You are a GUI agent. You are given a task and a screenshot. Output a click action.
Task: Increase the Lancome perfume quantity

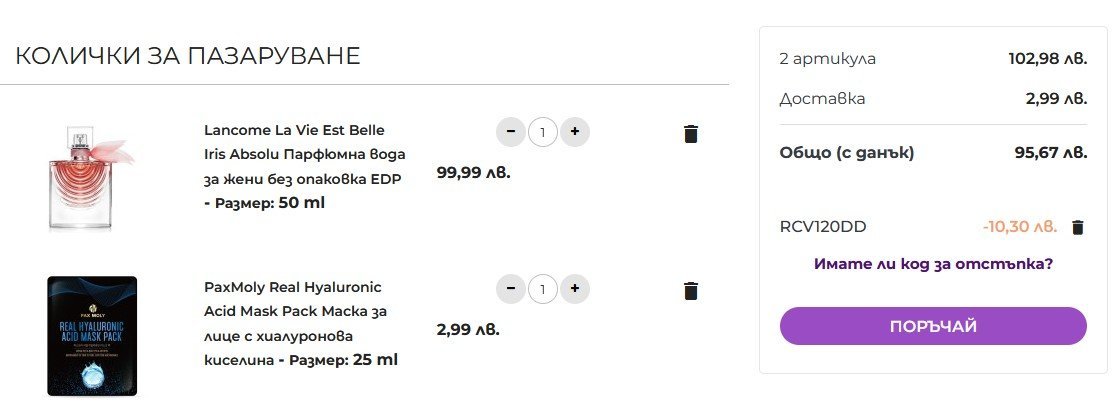pyautogui.click(x=575, y=132)
